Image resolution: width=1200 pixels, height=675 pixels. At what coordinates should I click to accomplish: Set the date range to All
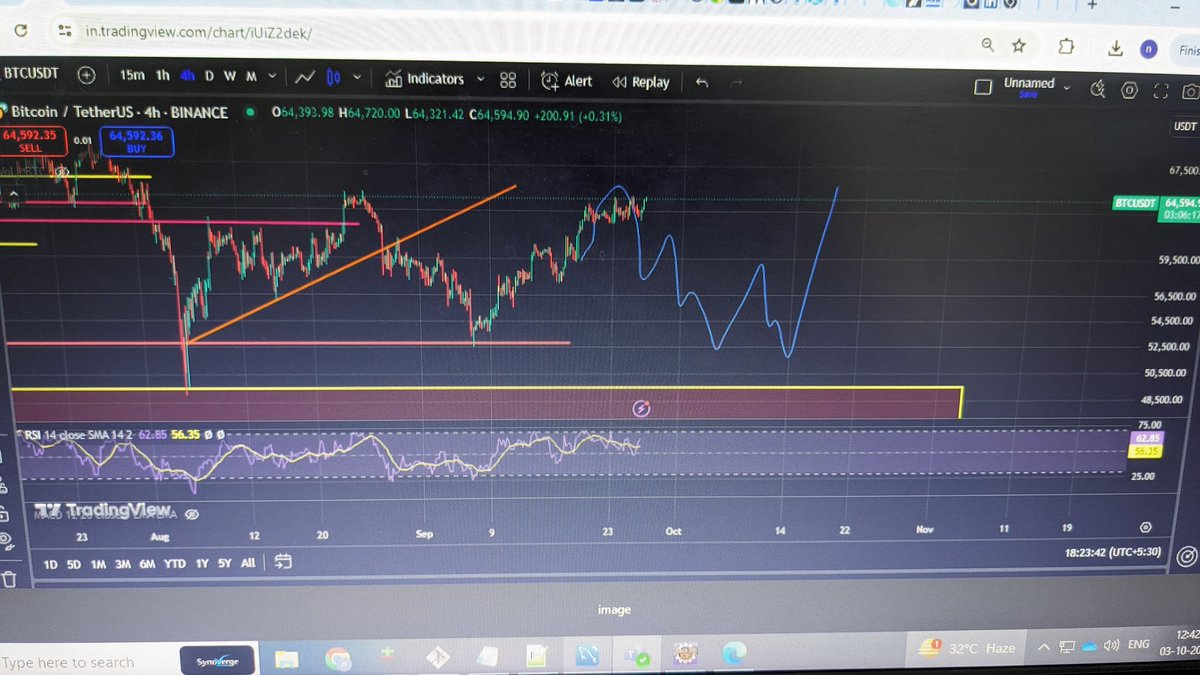coord(248,564)
